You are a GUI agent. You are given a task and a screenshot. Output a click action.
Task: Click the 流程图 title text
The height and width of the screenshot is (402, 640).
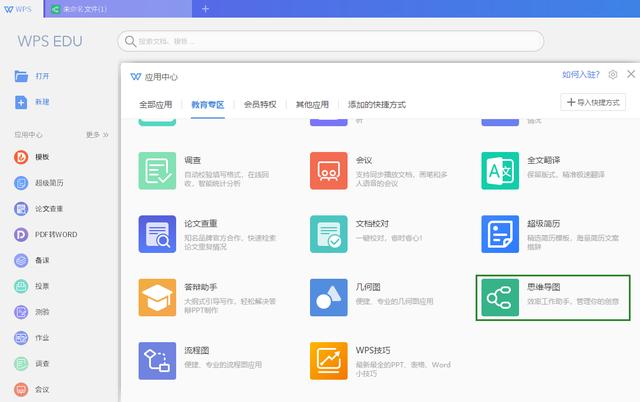197,351
